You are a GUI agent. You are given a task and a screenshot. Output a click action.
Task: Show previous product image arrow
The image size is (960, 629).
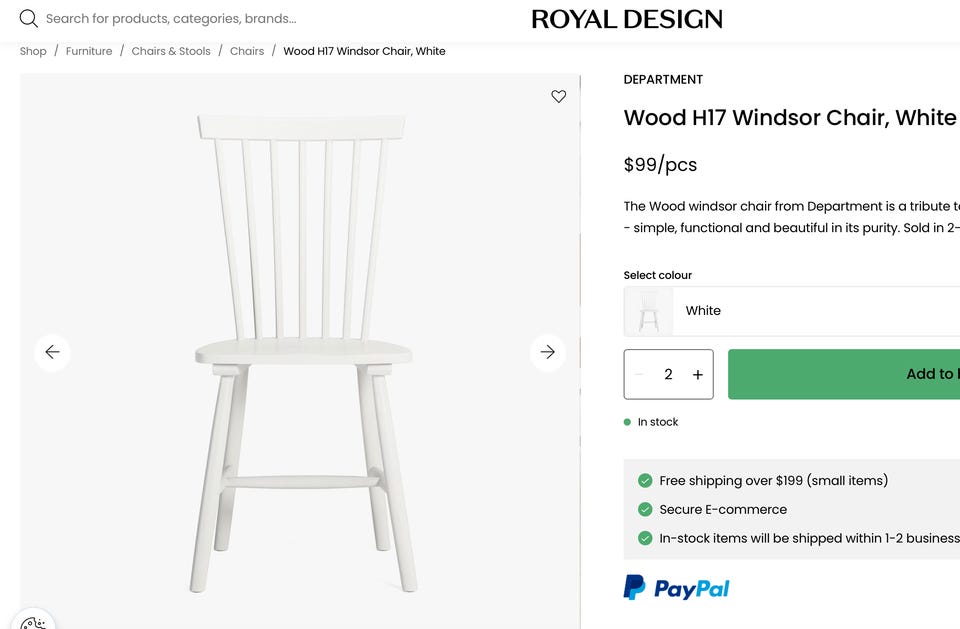pos(52,352)
